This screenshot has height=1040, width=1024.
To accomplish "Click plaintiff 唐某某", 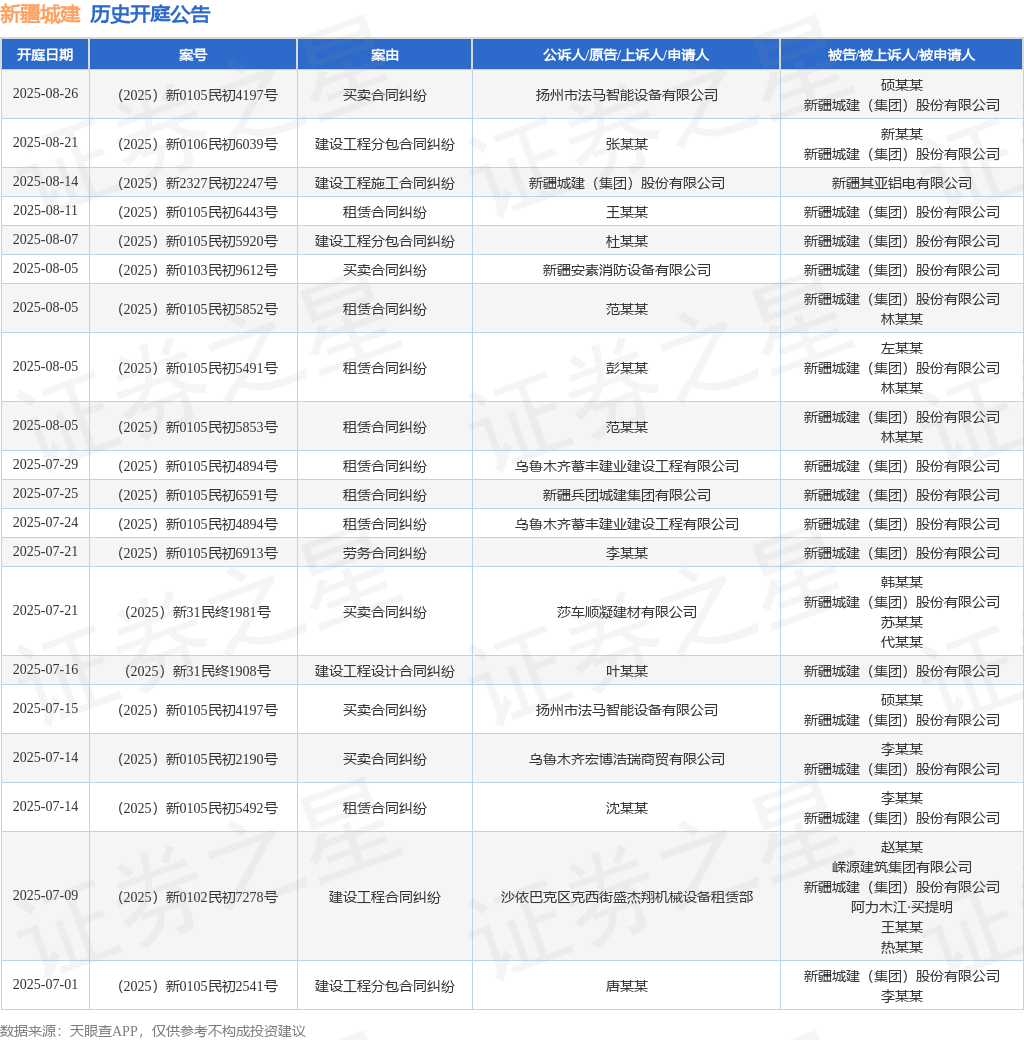I will tap(626, 986).
